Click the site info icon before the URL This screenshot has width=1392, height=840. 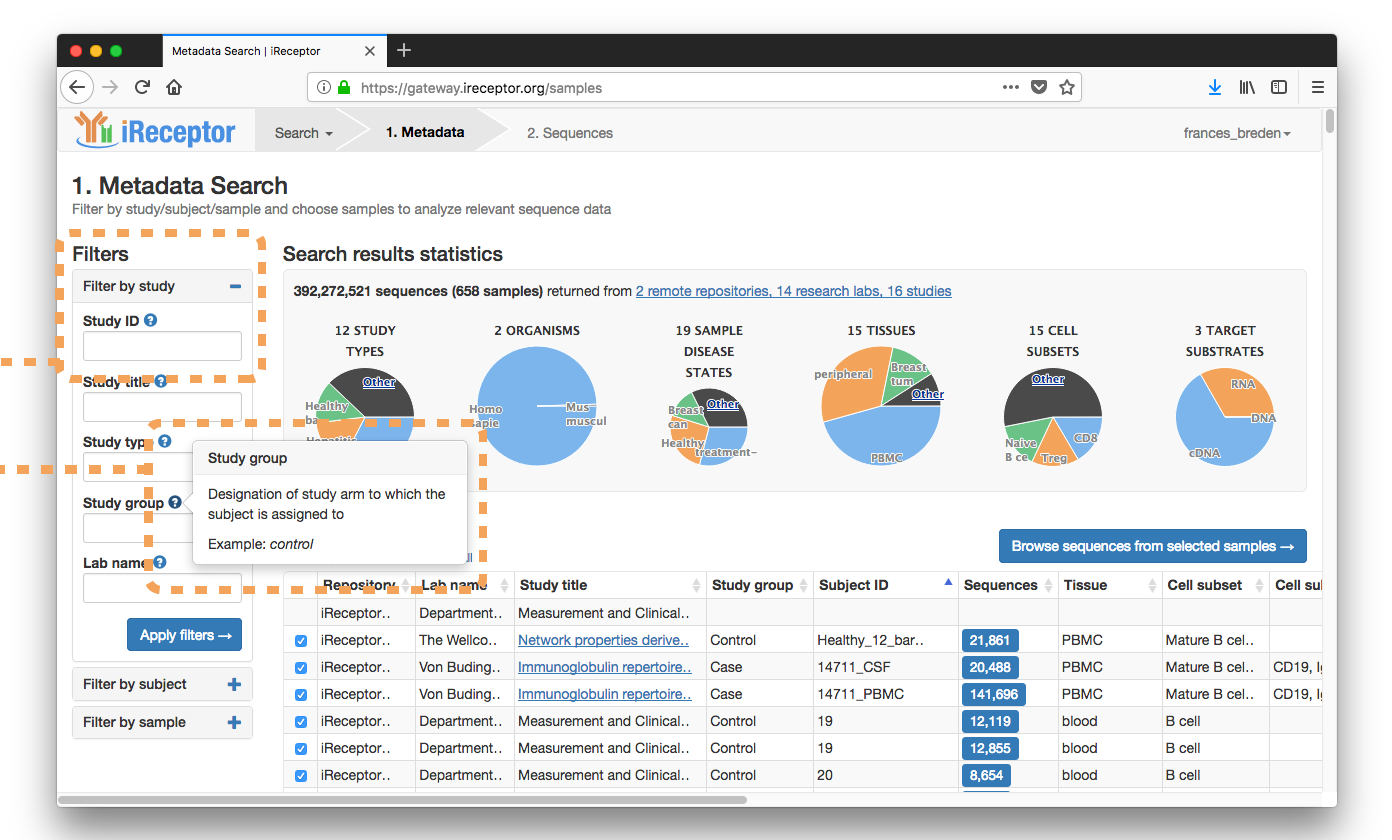coord(323,87)
